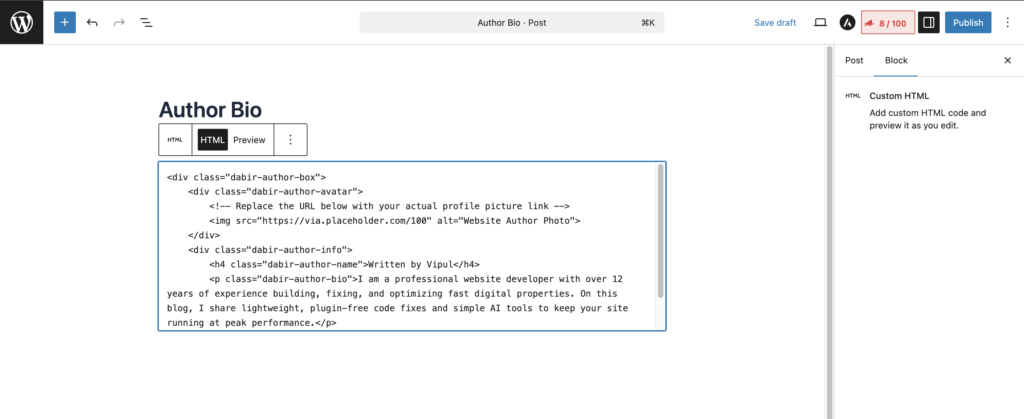Switch to the Block tab
Viewport: 1024px width, 419px height.
896,60
